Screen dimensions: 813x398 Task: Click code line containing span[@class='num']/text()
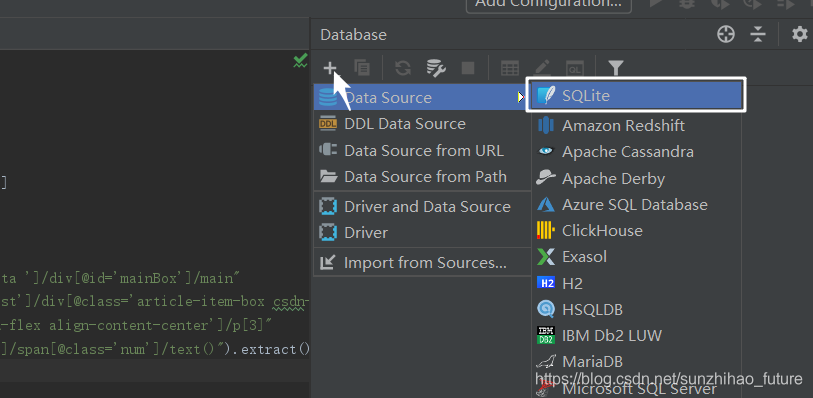point(155,349)
